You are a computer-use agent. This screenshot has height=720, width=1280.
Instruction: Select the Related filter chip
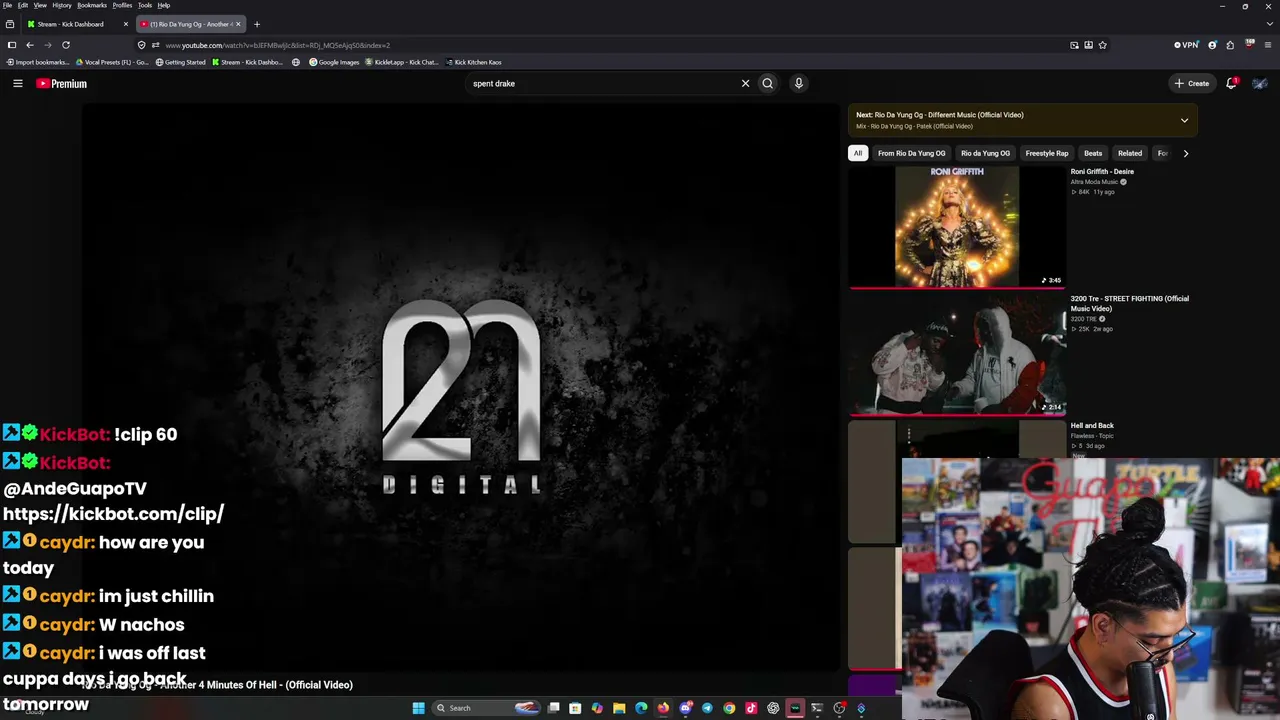coord(1130,153)
